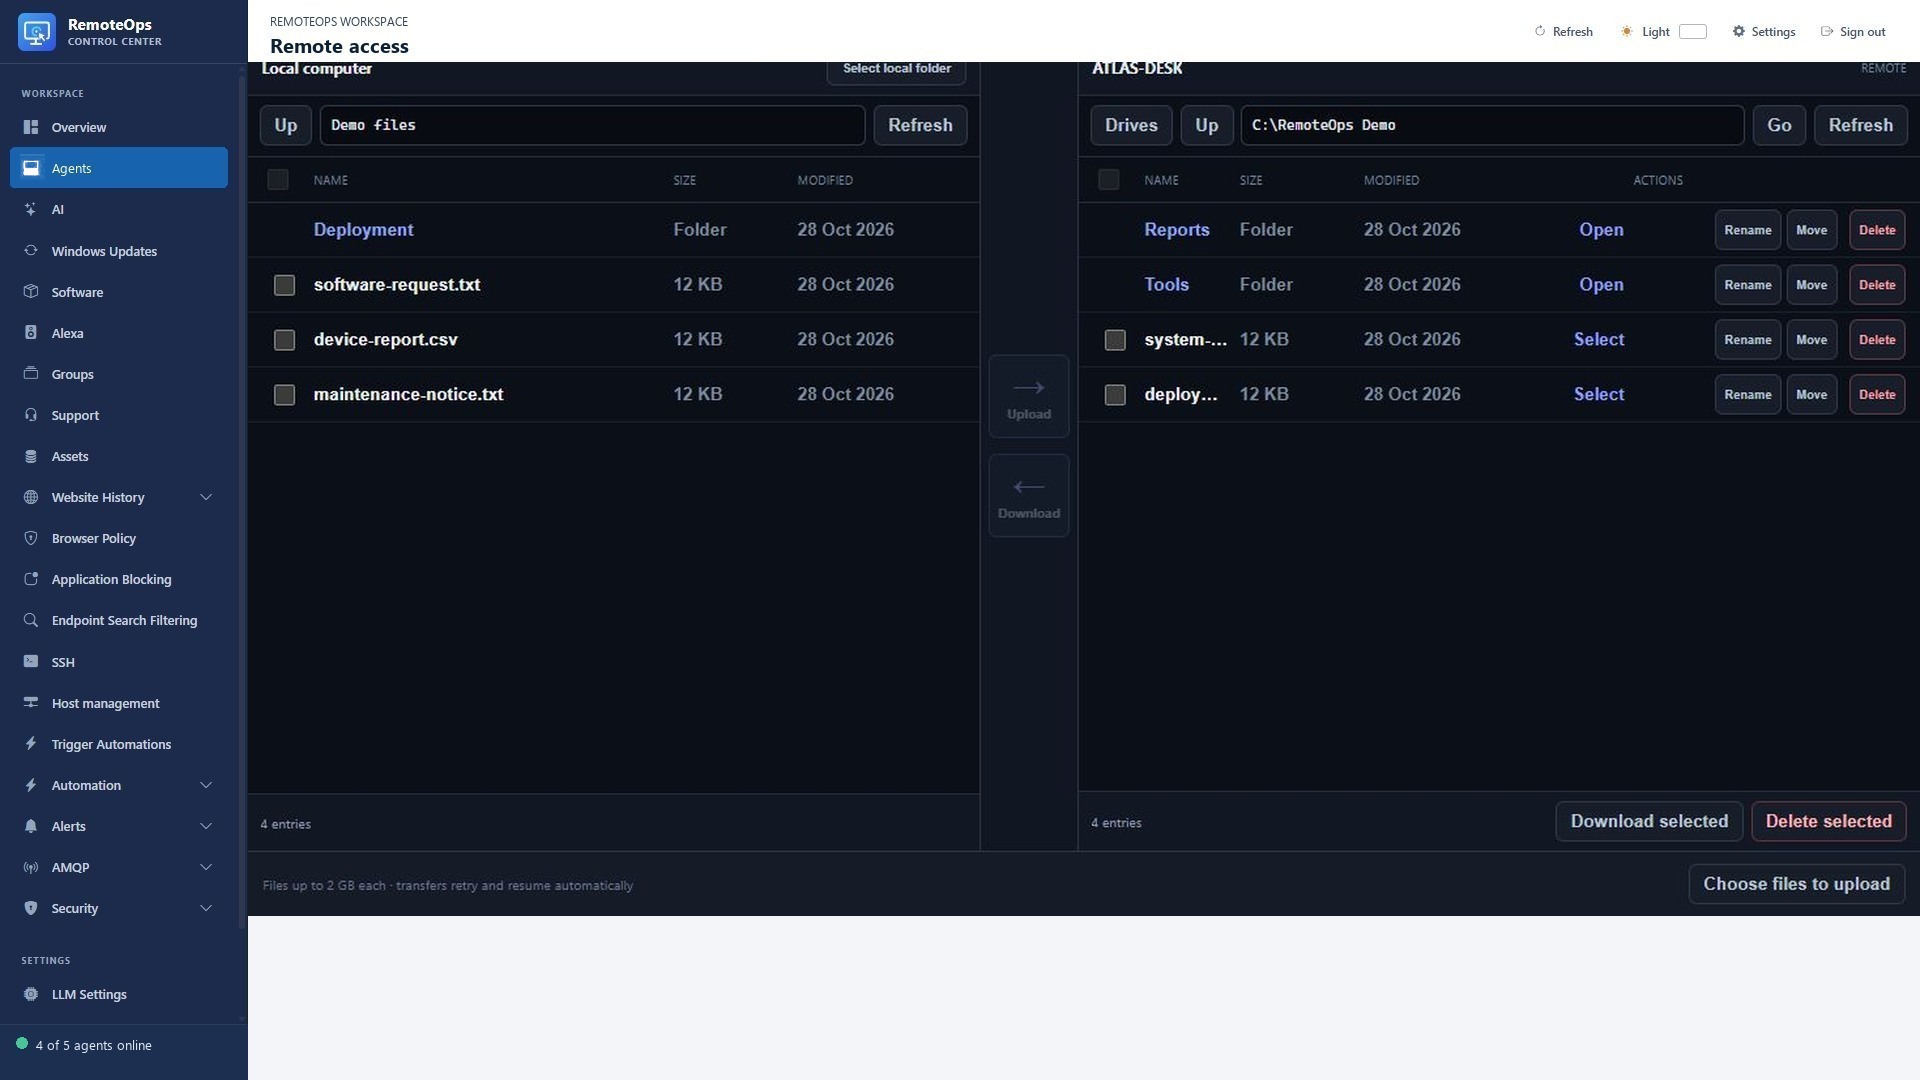This screenshot has height=1080, width=1920.
Task: Click the Software package icon
Action: (31, 292)
